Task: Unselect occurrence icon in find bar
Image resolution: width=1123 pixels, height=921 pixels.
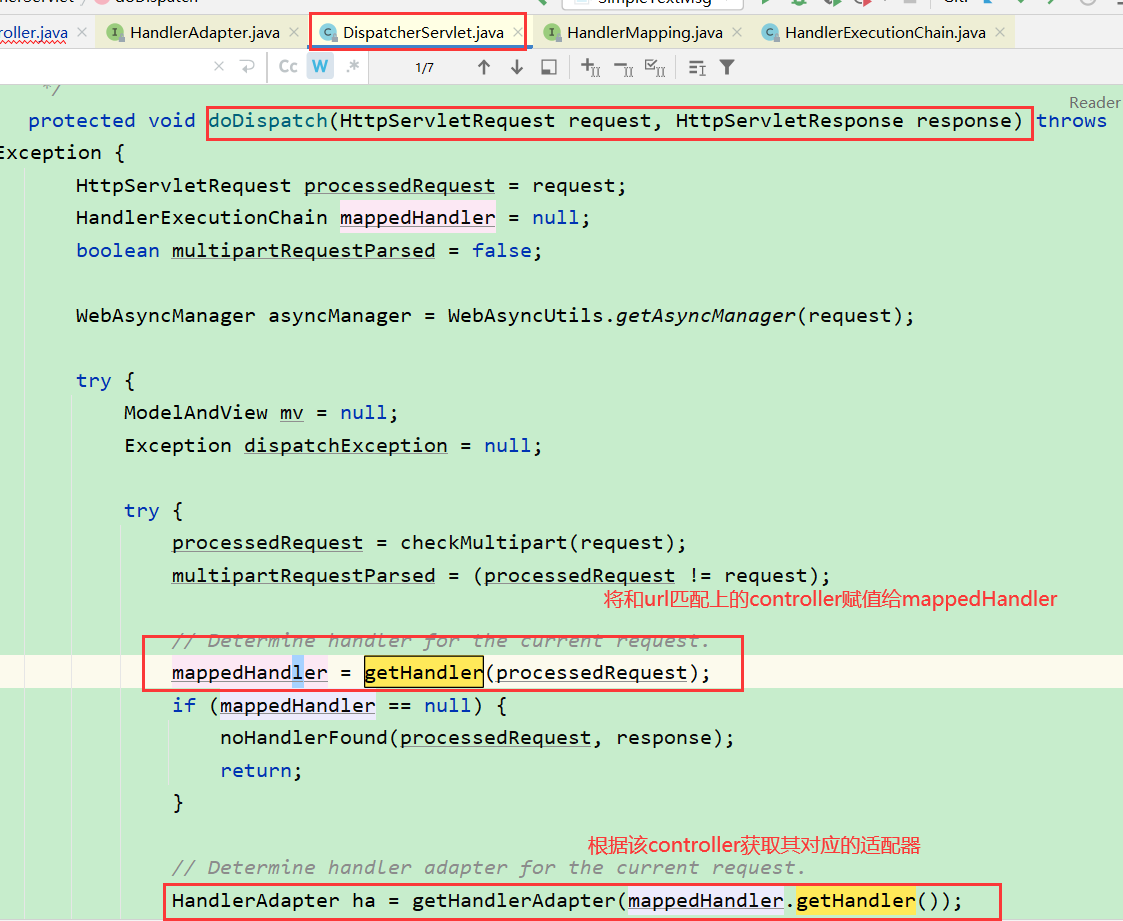Action: point(623,68)
